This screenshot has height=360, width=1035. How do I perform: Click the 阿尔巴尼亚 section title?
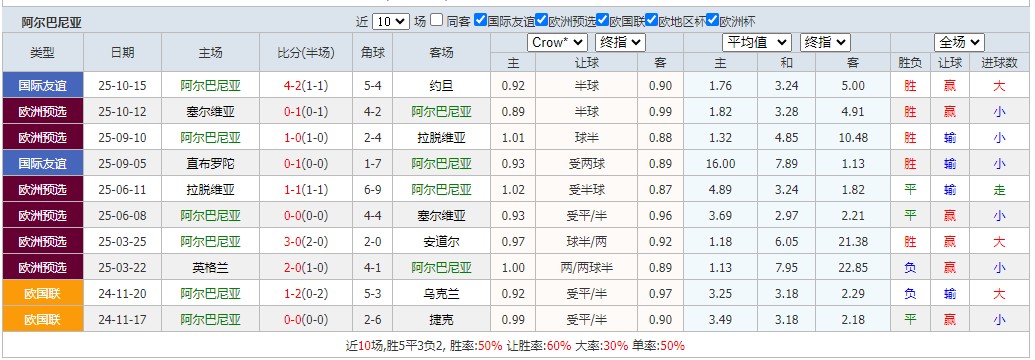(x=51, y=22)
